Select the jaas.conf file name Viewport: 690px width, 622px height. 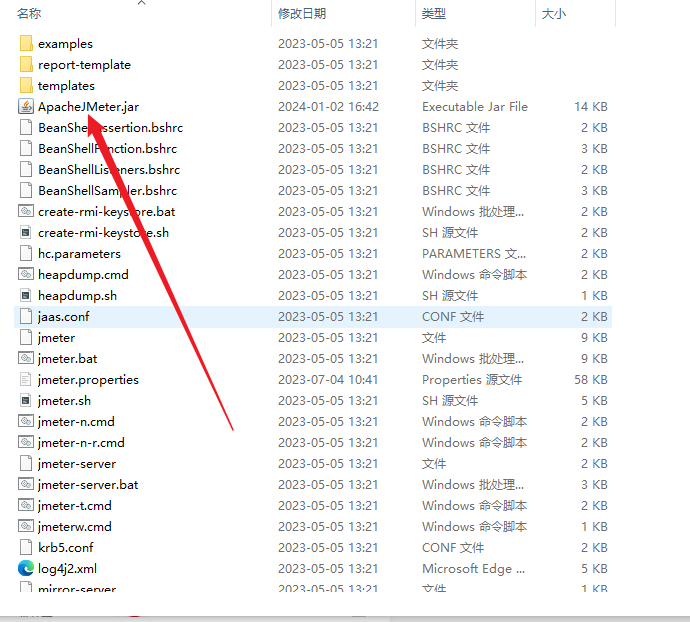(x=63, y=317)
